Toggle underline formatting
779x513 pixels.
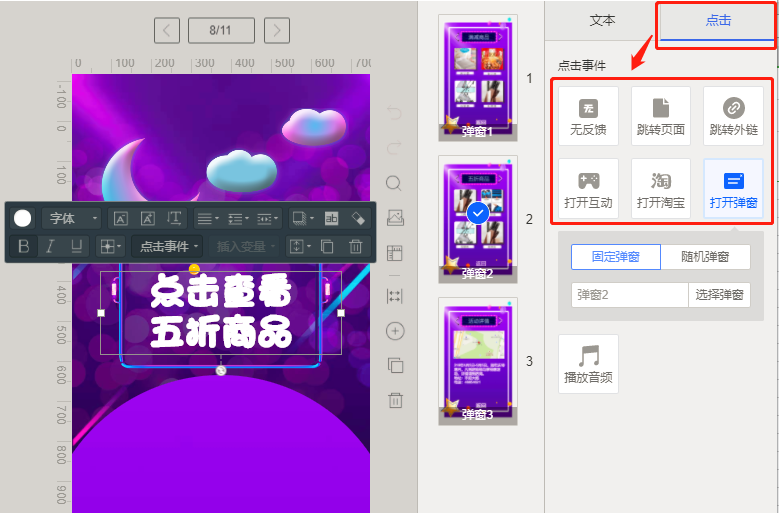click(x=77, y=246)
